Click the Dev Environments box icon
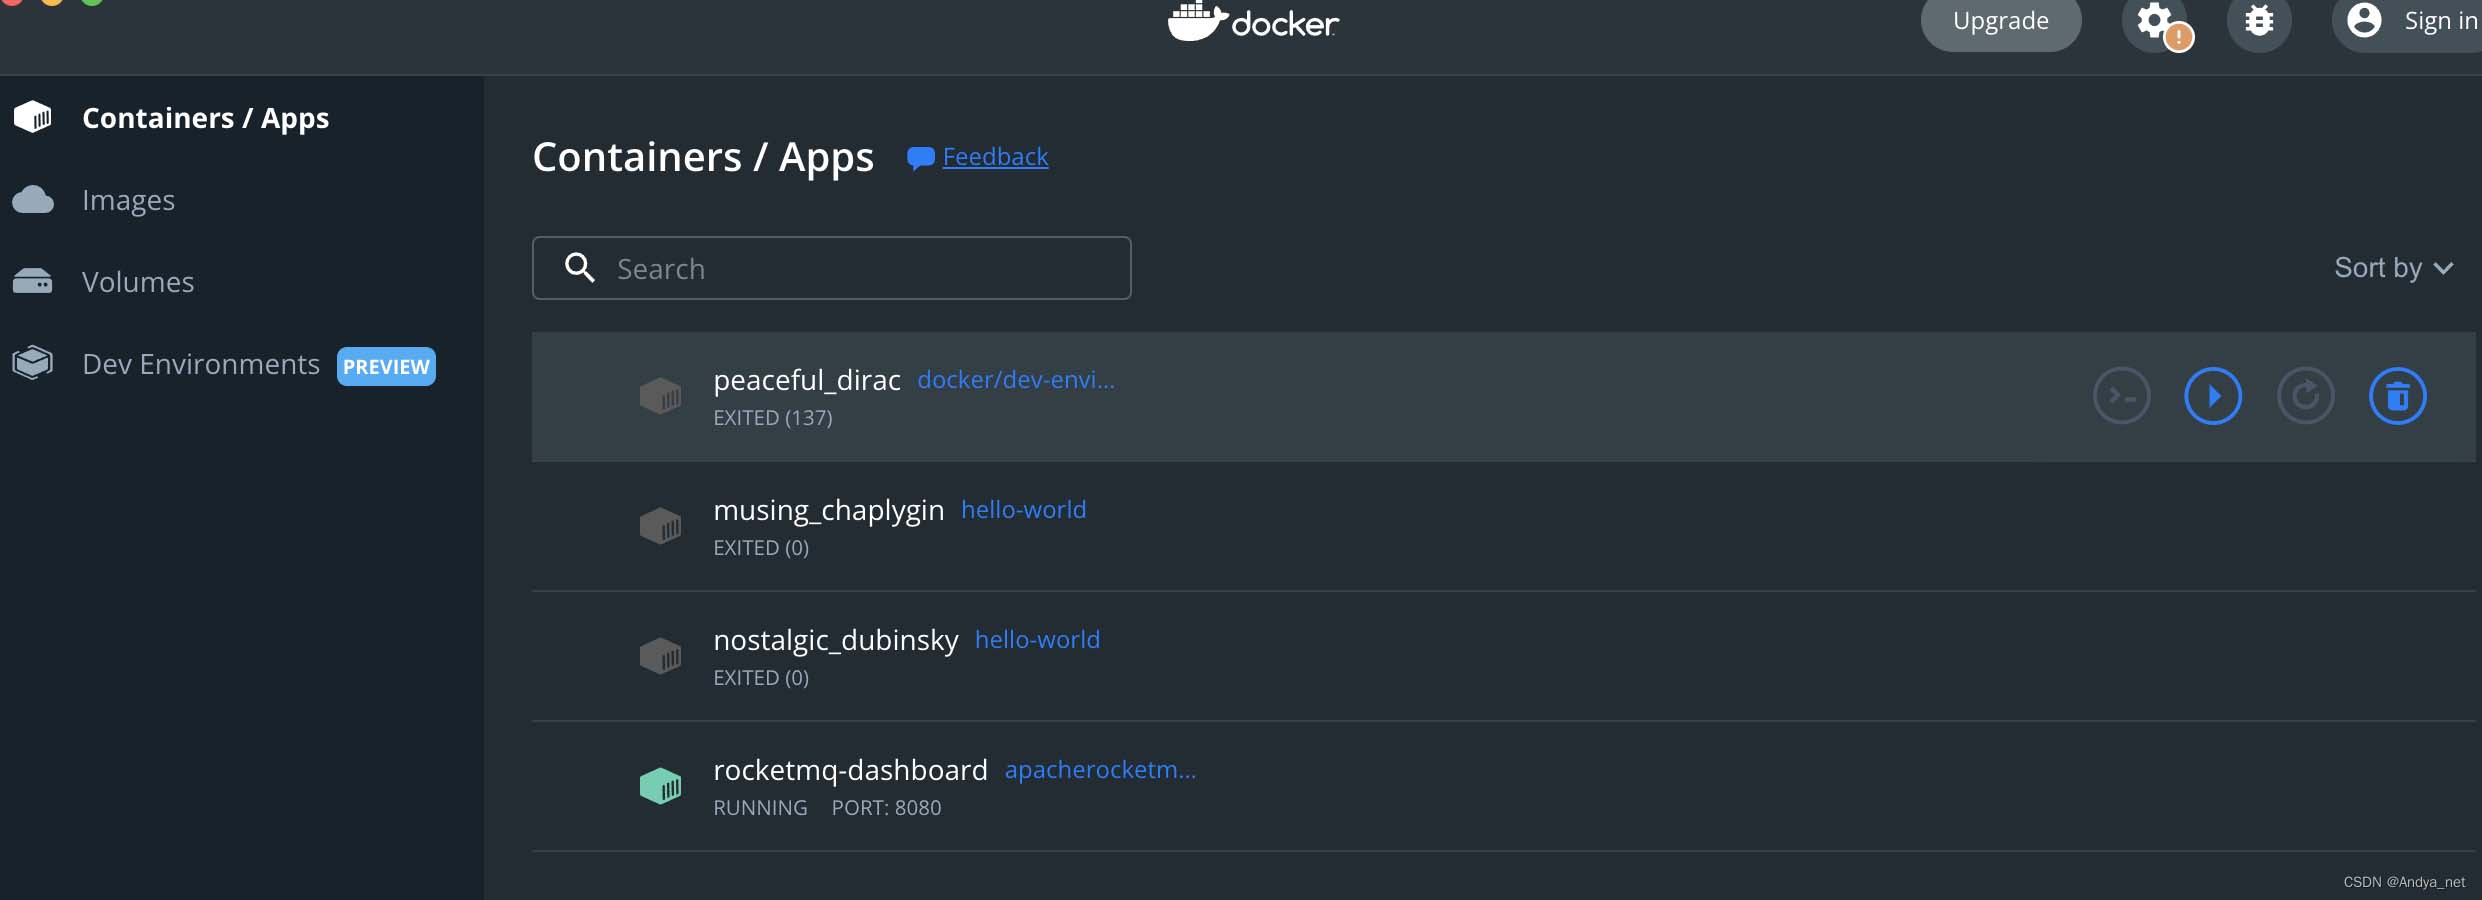This screenshot has width=2482, height=900. coord(33,362)
